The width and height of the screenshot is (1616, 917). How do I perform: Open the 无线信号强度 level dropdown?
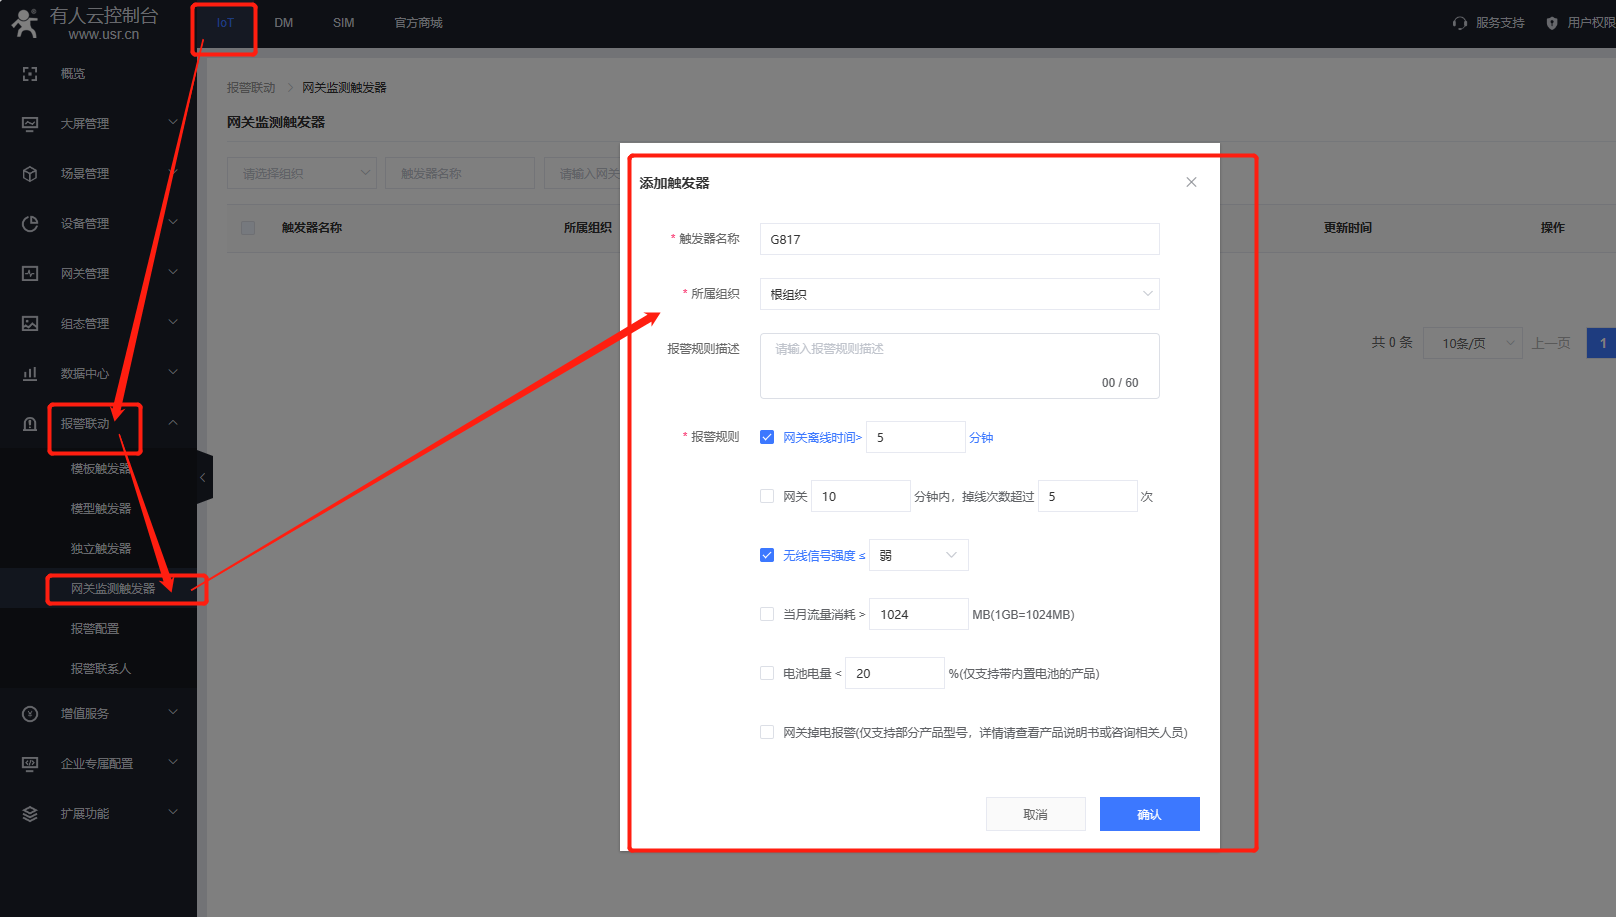tap(918, 555)
